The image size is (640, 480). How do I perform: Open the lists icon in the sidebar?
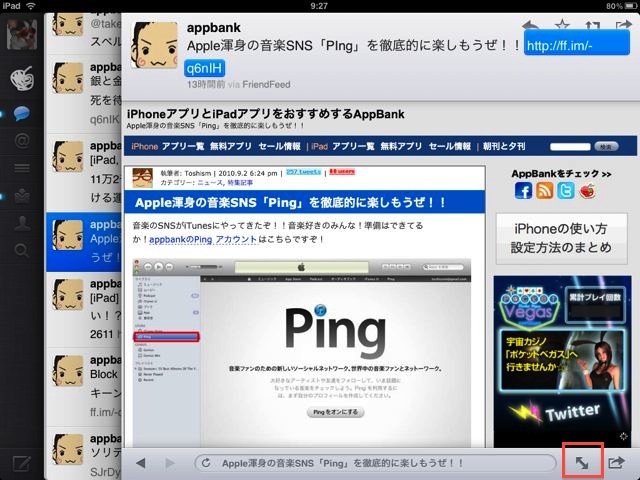[x=22, y=168]
